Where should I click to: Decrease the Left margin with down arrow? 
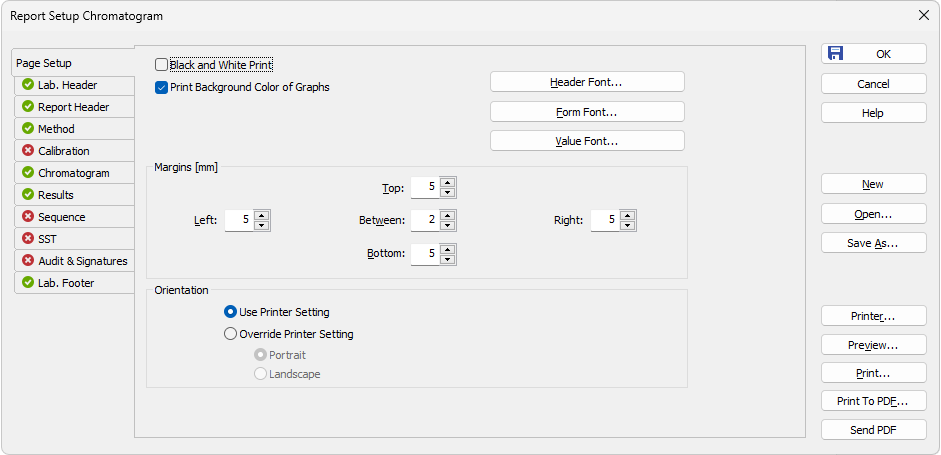pyautogui.click(x=261, y=226)
